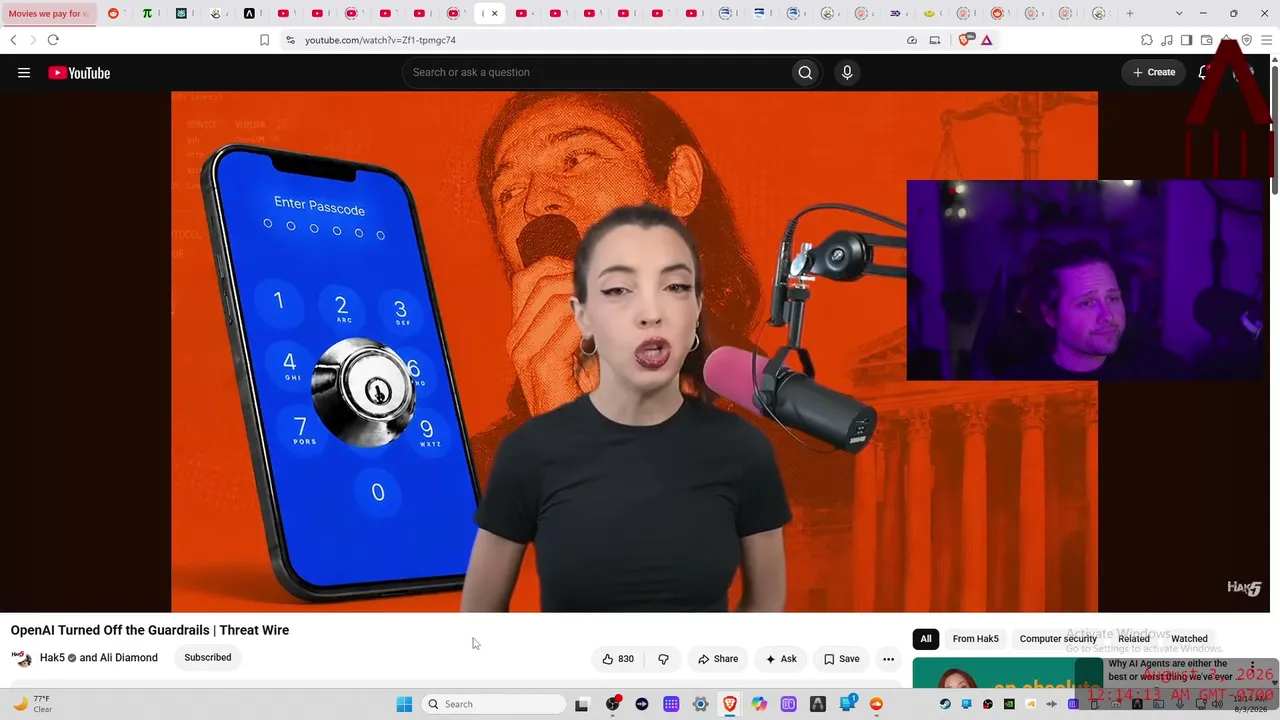Open the Brave main menu button

tap(1266, 40)
